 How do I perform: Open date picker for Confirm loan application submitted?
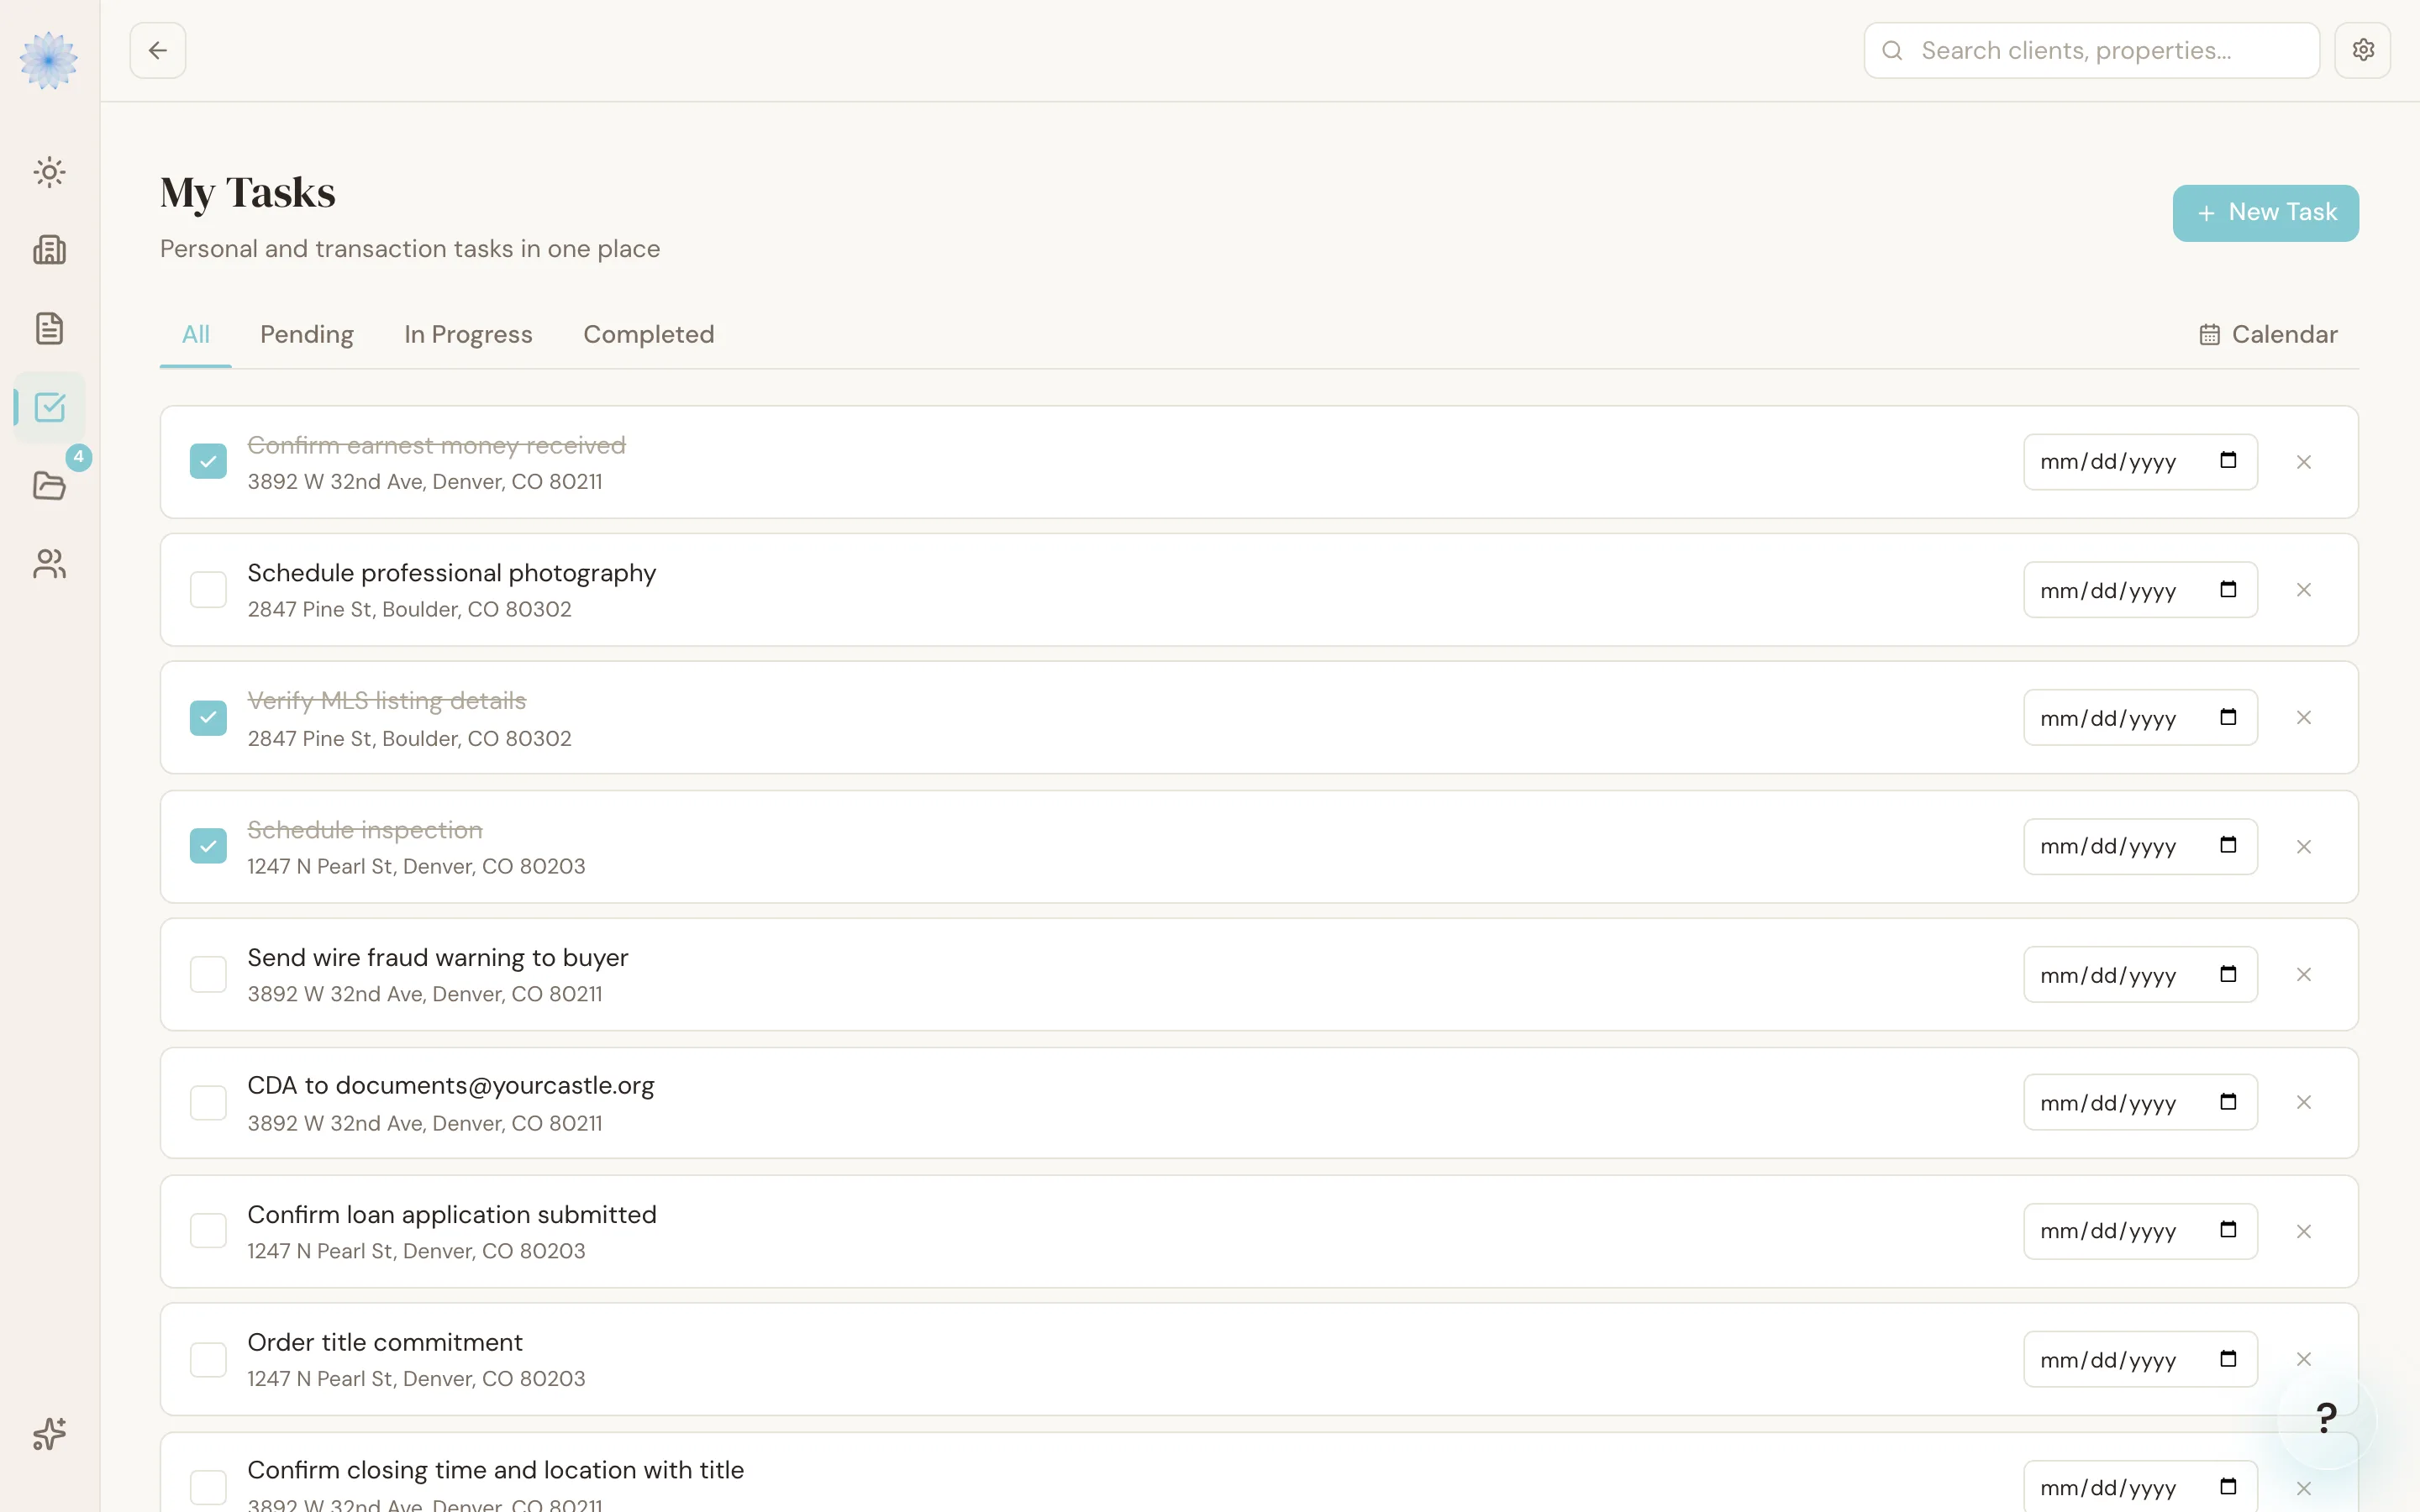coord(2228,1230)
